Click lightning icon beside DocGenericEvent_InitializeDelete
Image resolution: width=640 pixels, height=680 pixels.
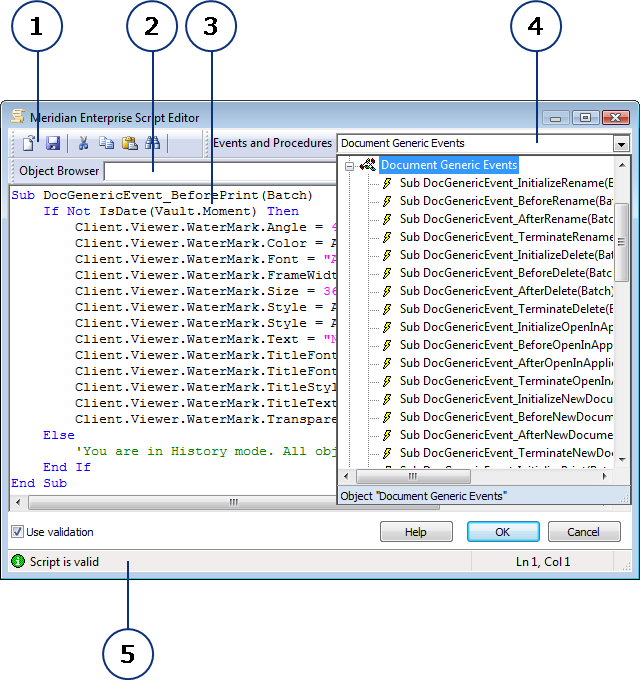pos(387,255)
